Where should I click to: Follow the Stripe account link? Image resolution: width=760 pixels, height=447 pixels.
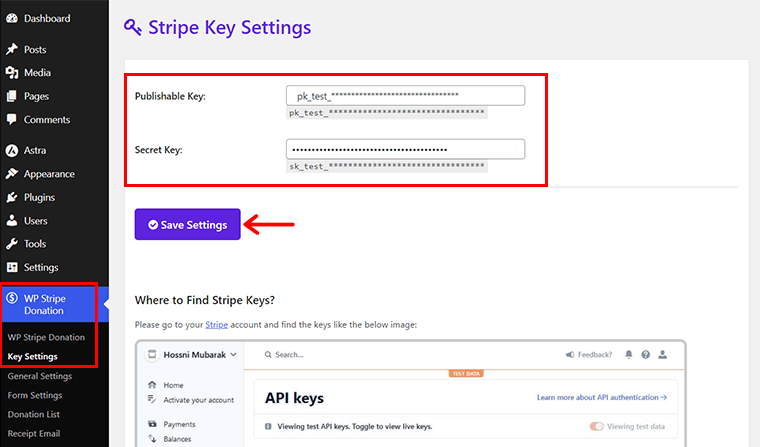tap(217, 324)
